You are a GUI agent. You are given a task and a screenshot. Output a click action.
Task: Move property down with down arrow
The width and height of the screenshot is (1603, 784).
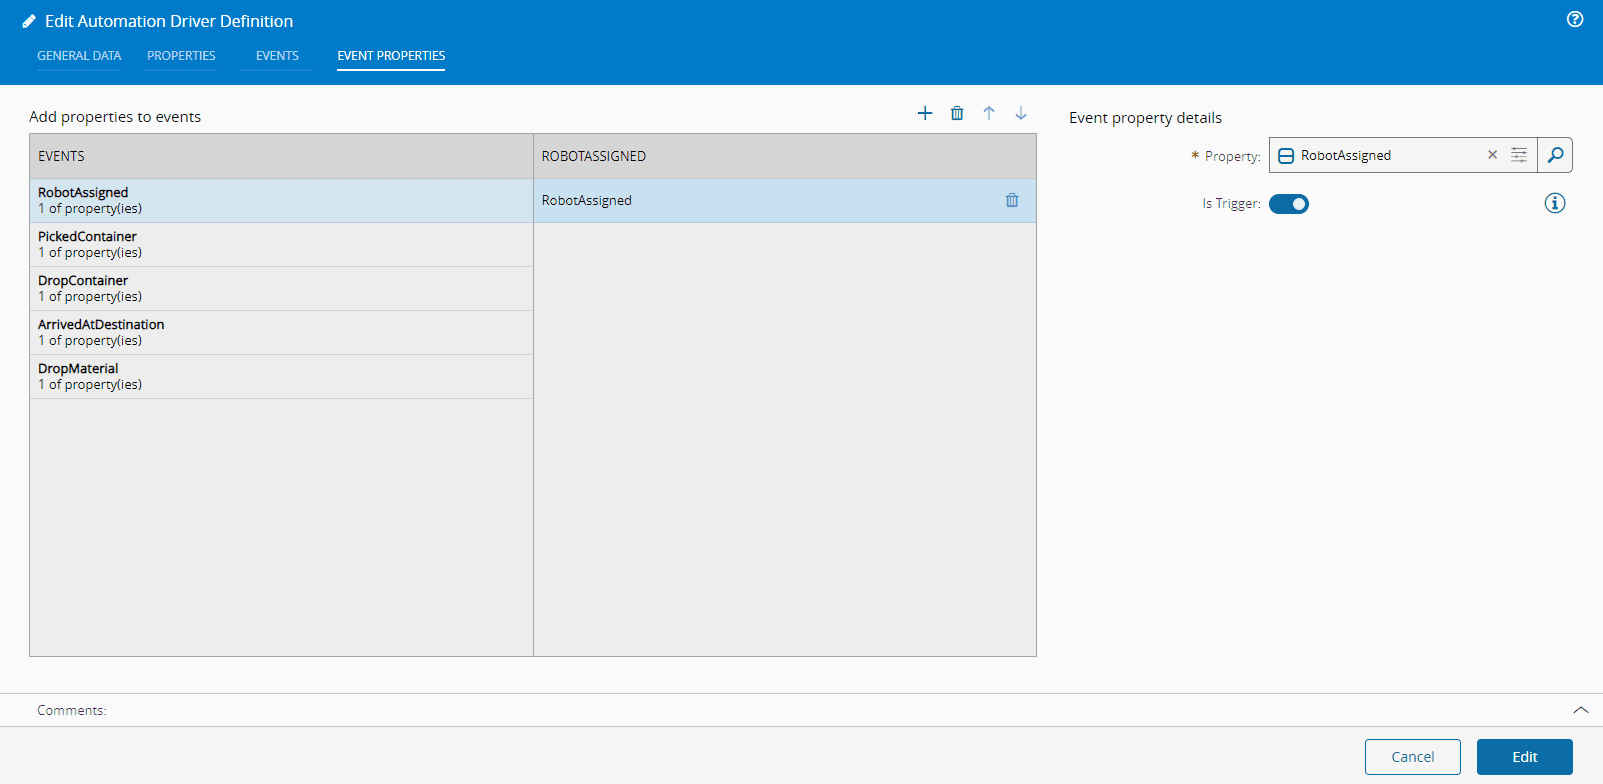[1021, 113]
